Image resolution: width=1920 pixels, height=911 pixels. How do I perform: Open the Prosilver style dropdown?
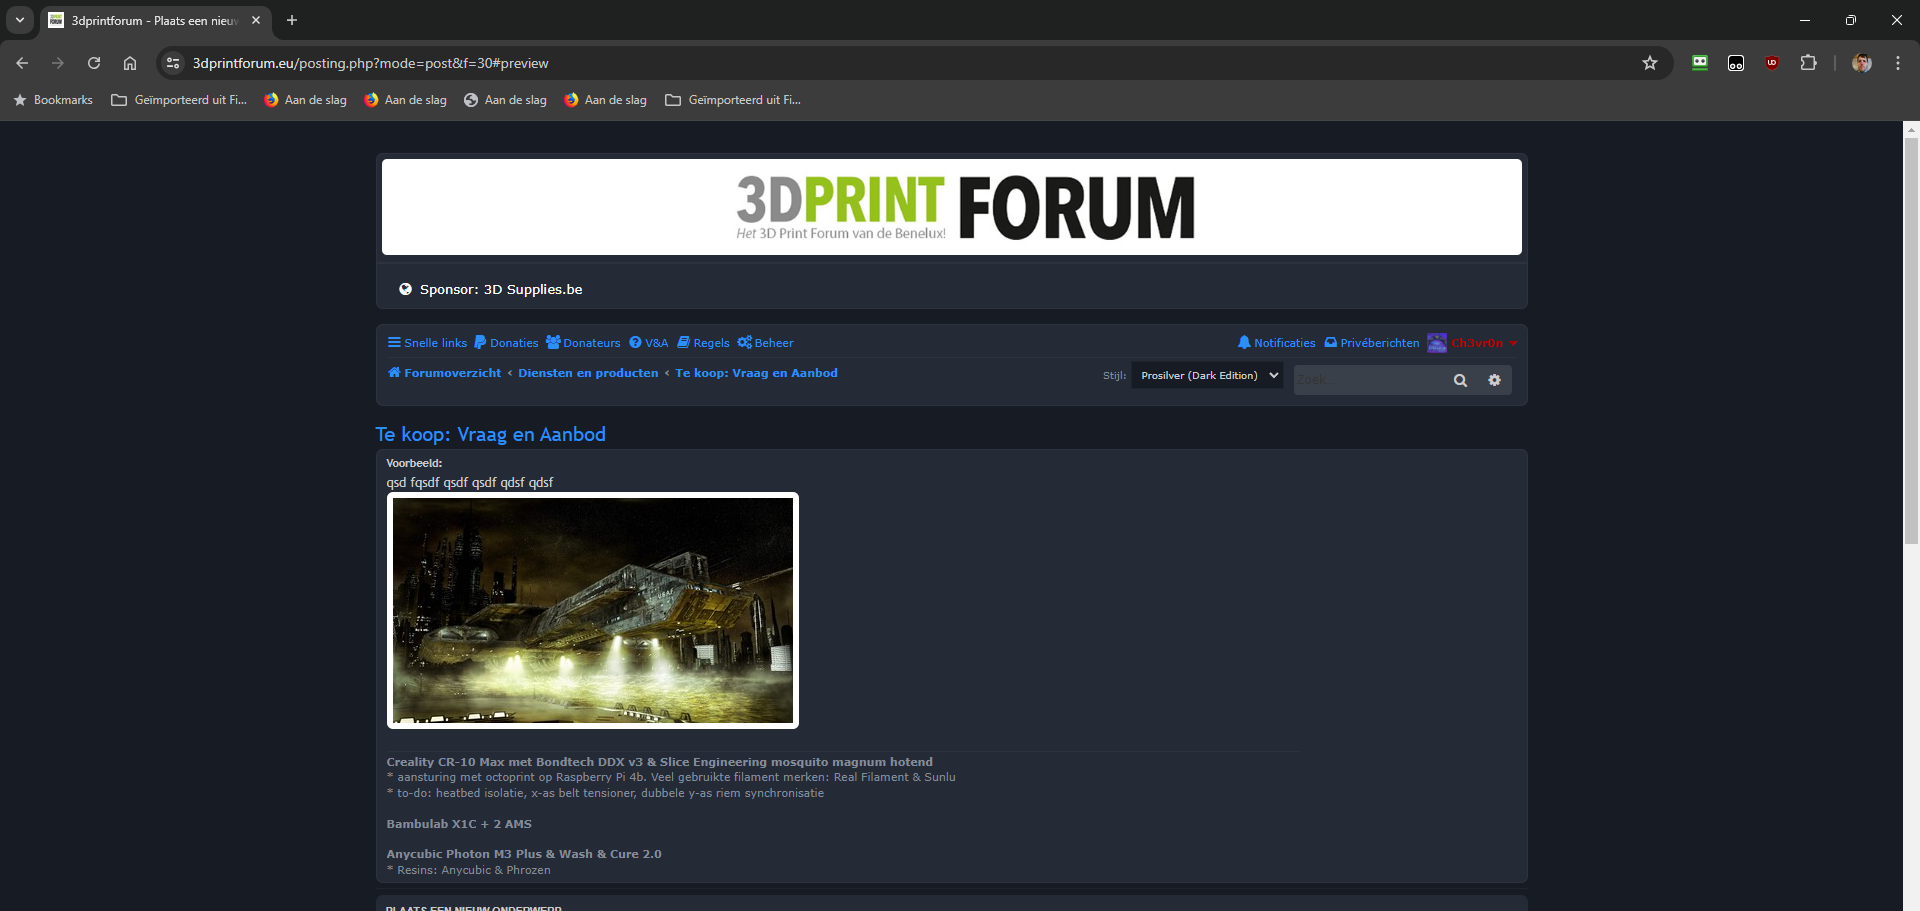[1207, 376]
